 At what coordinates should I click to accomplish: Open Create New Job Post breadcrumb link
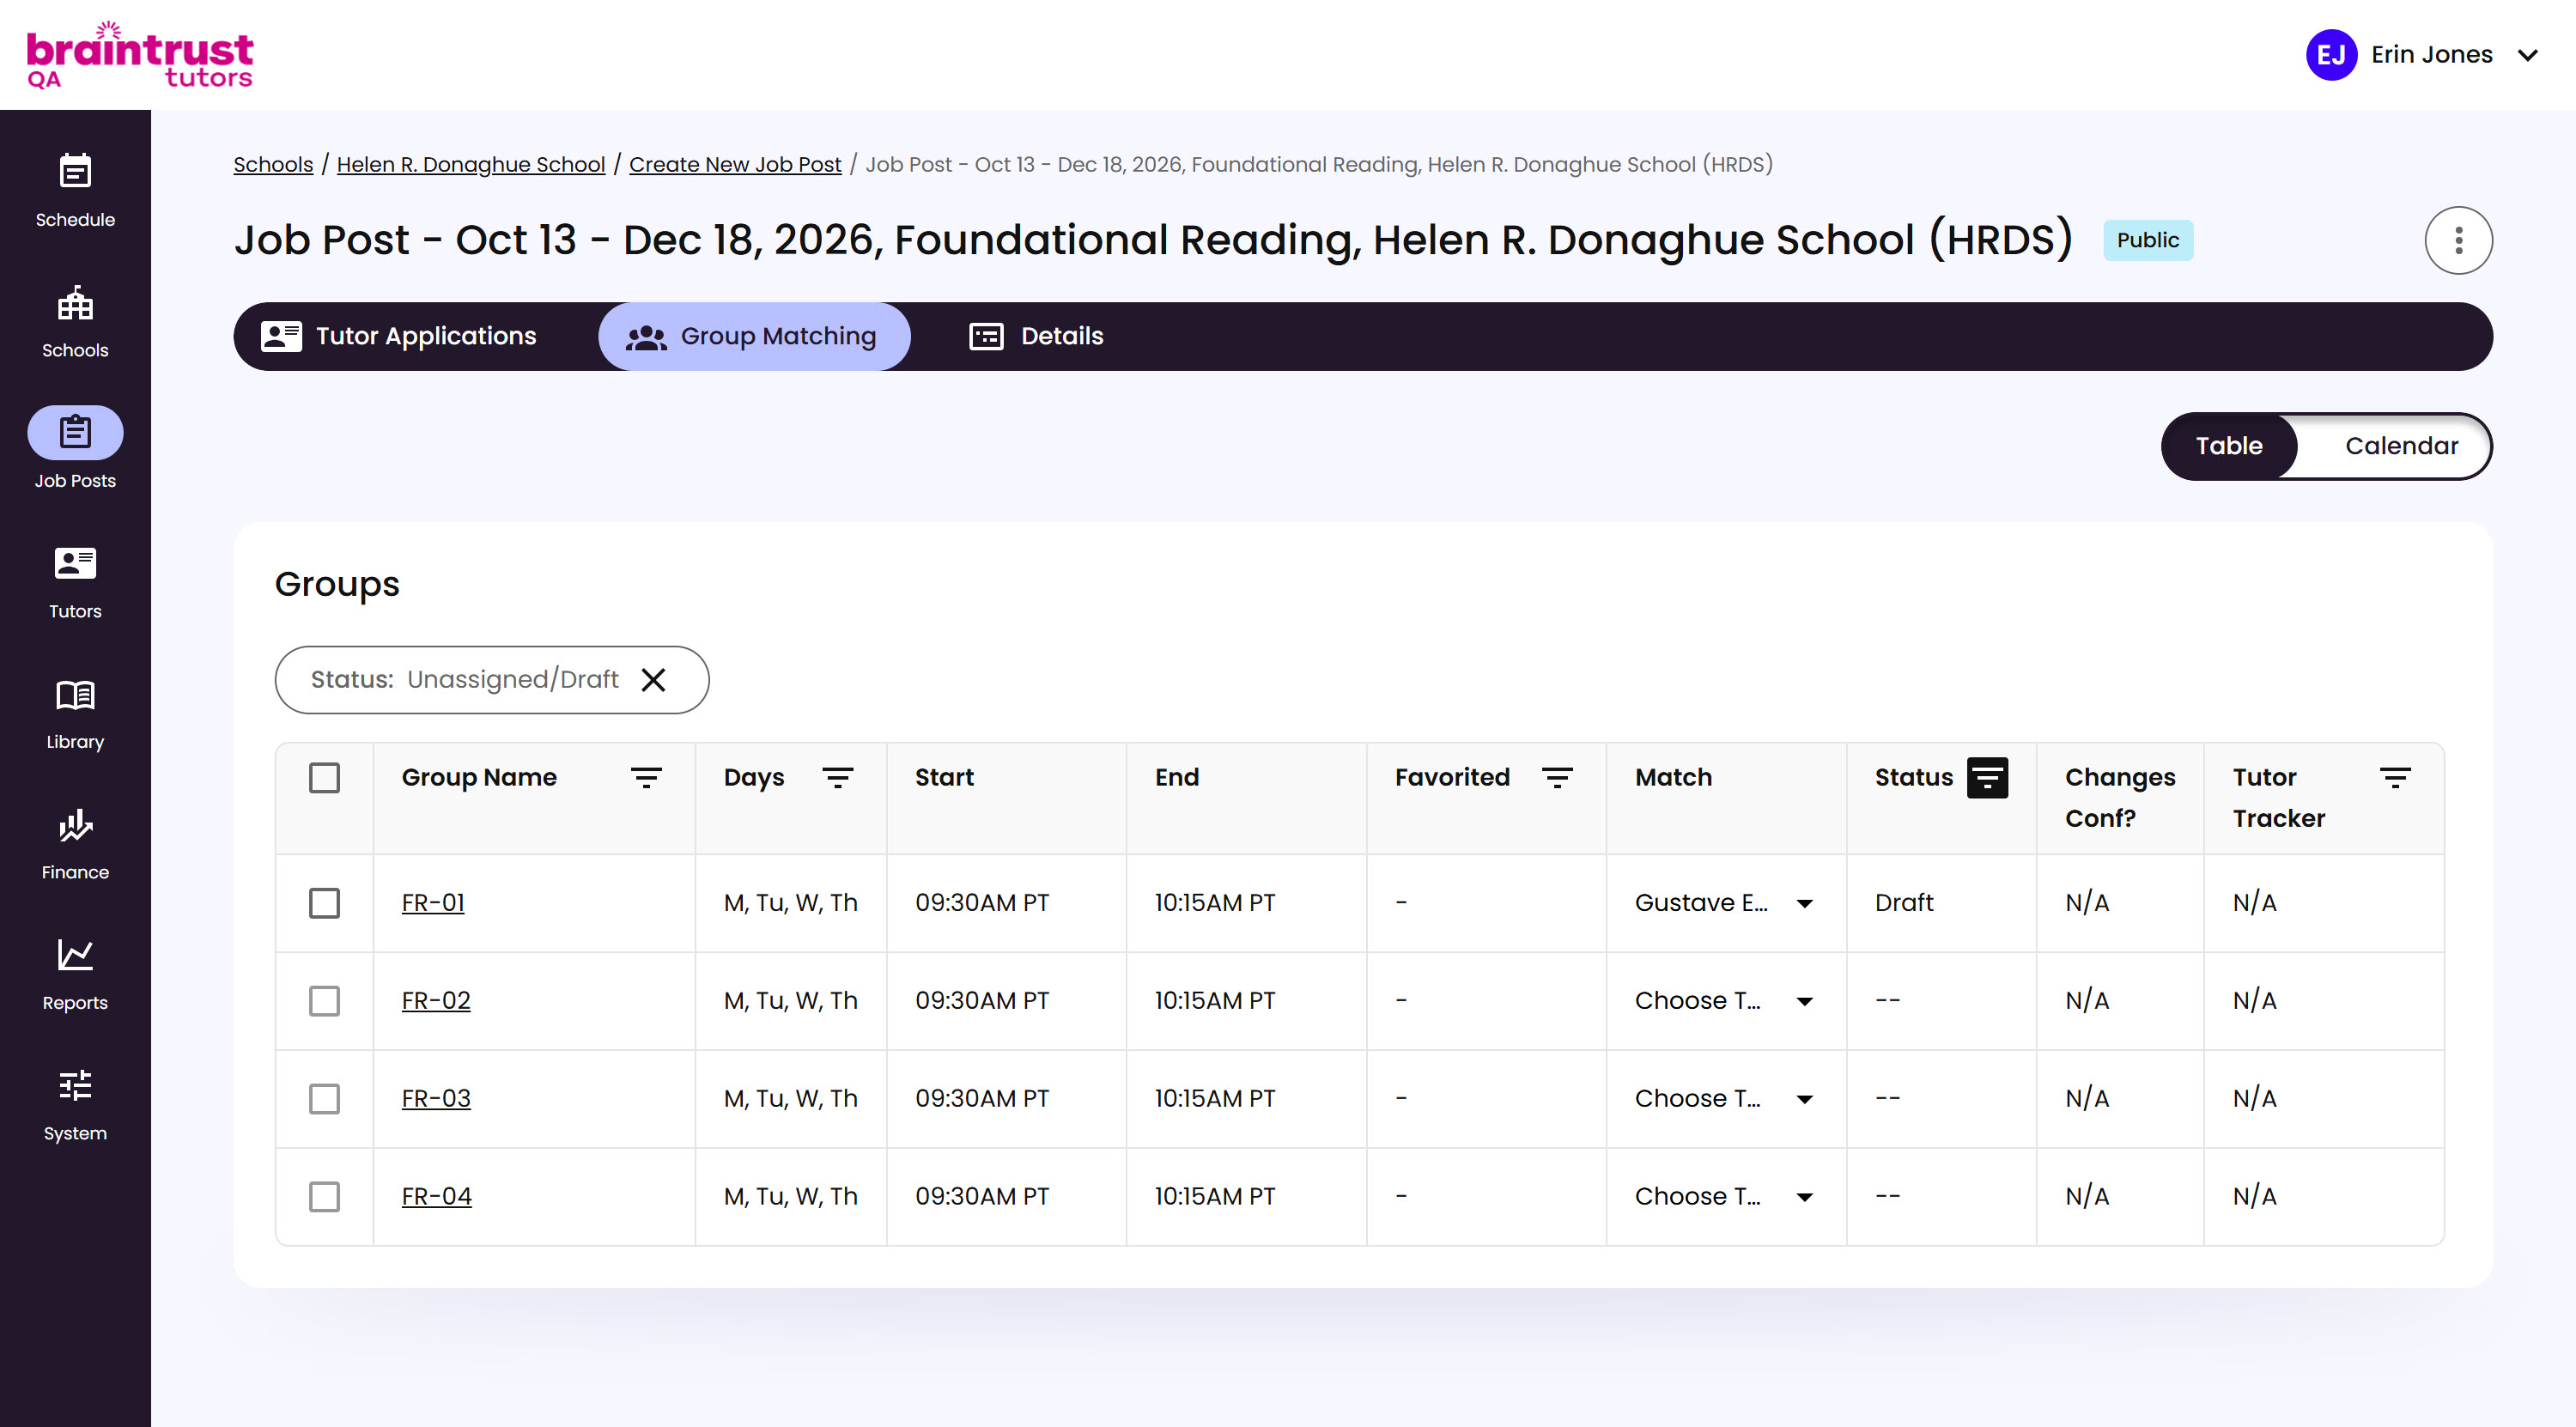735,164
